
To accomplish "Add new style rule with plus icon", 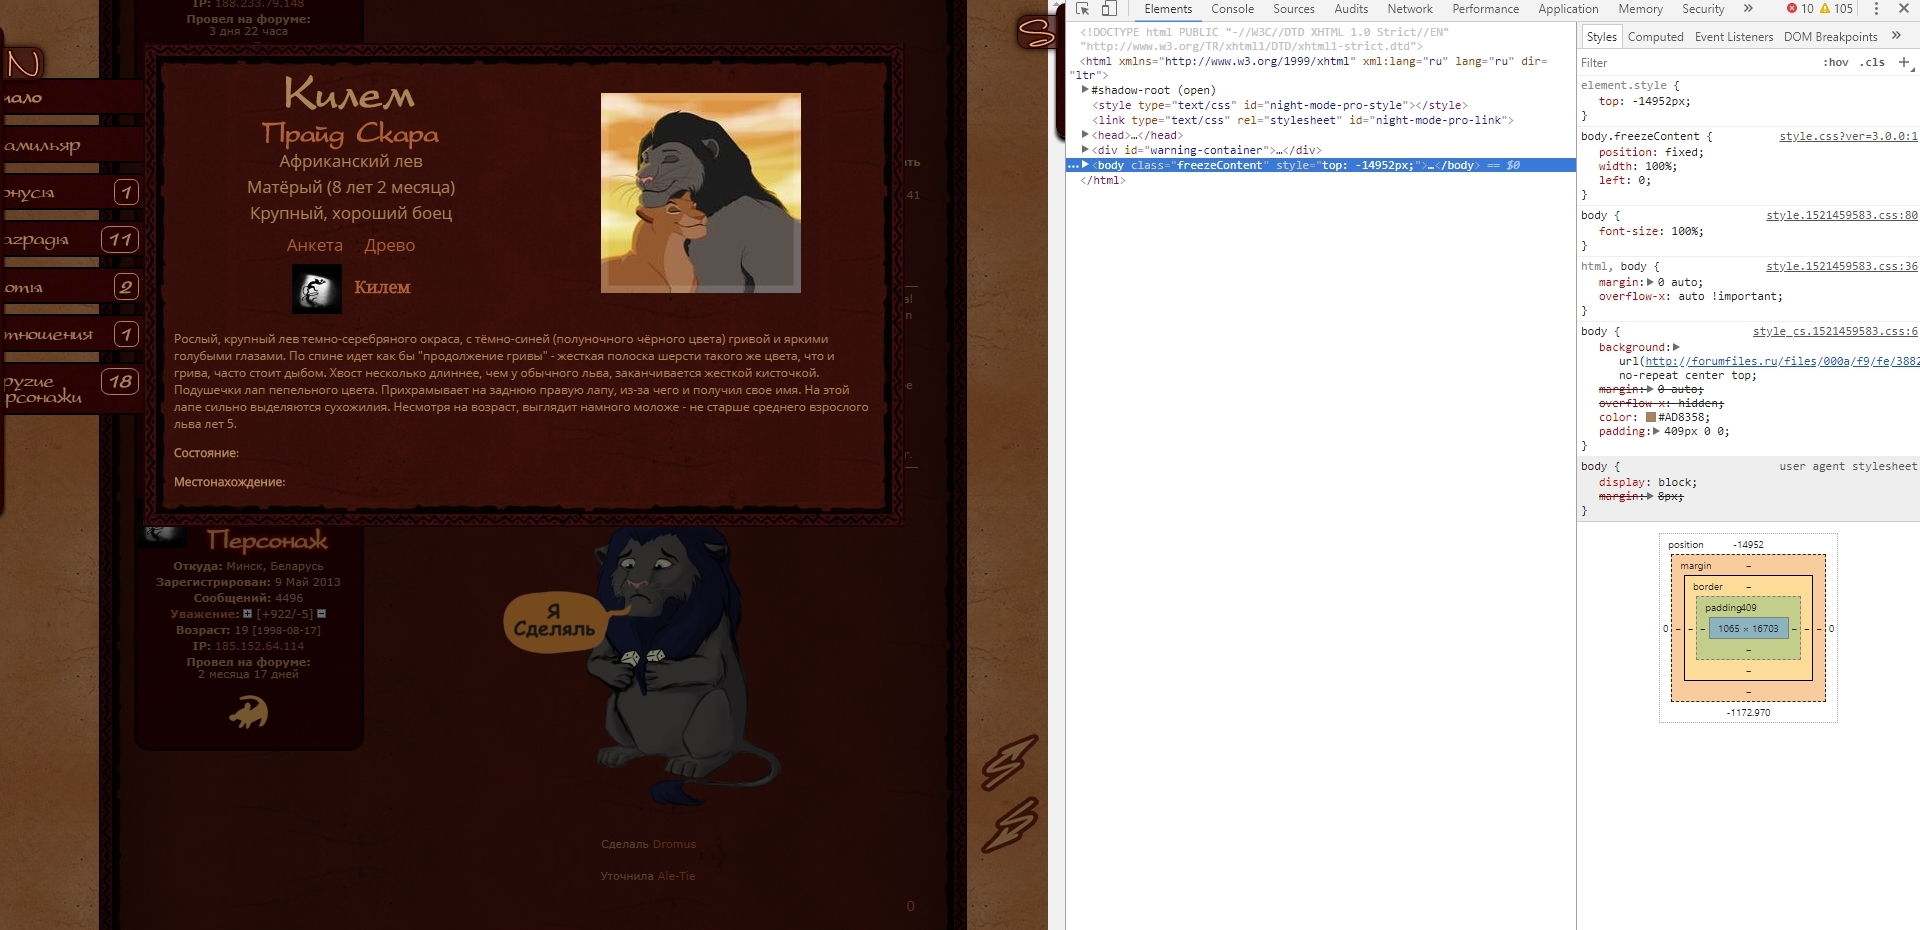I will coord(1904,62).
